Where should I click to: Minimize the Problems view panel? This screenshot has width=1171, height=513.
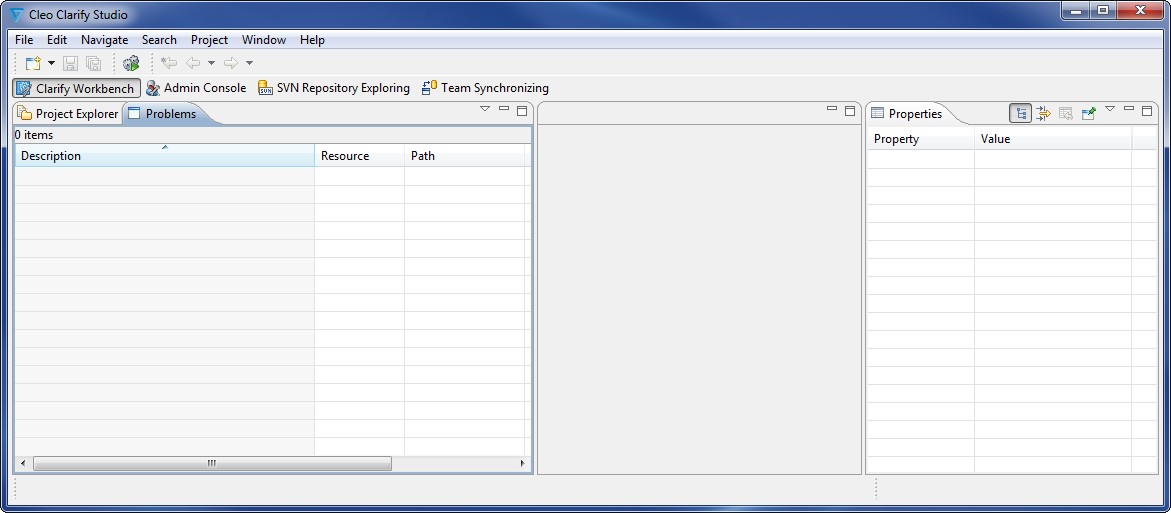tap(503, 109)
